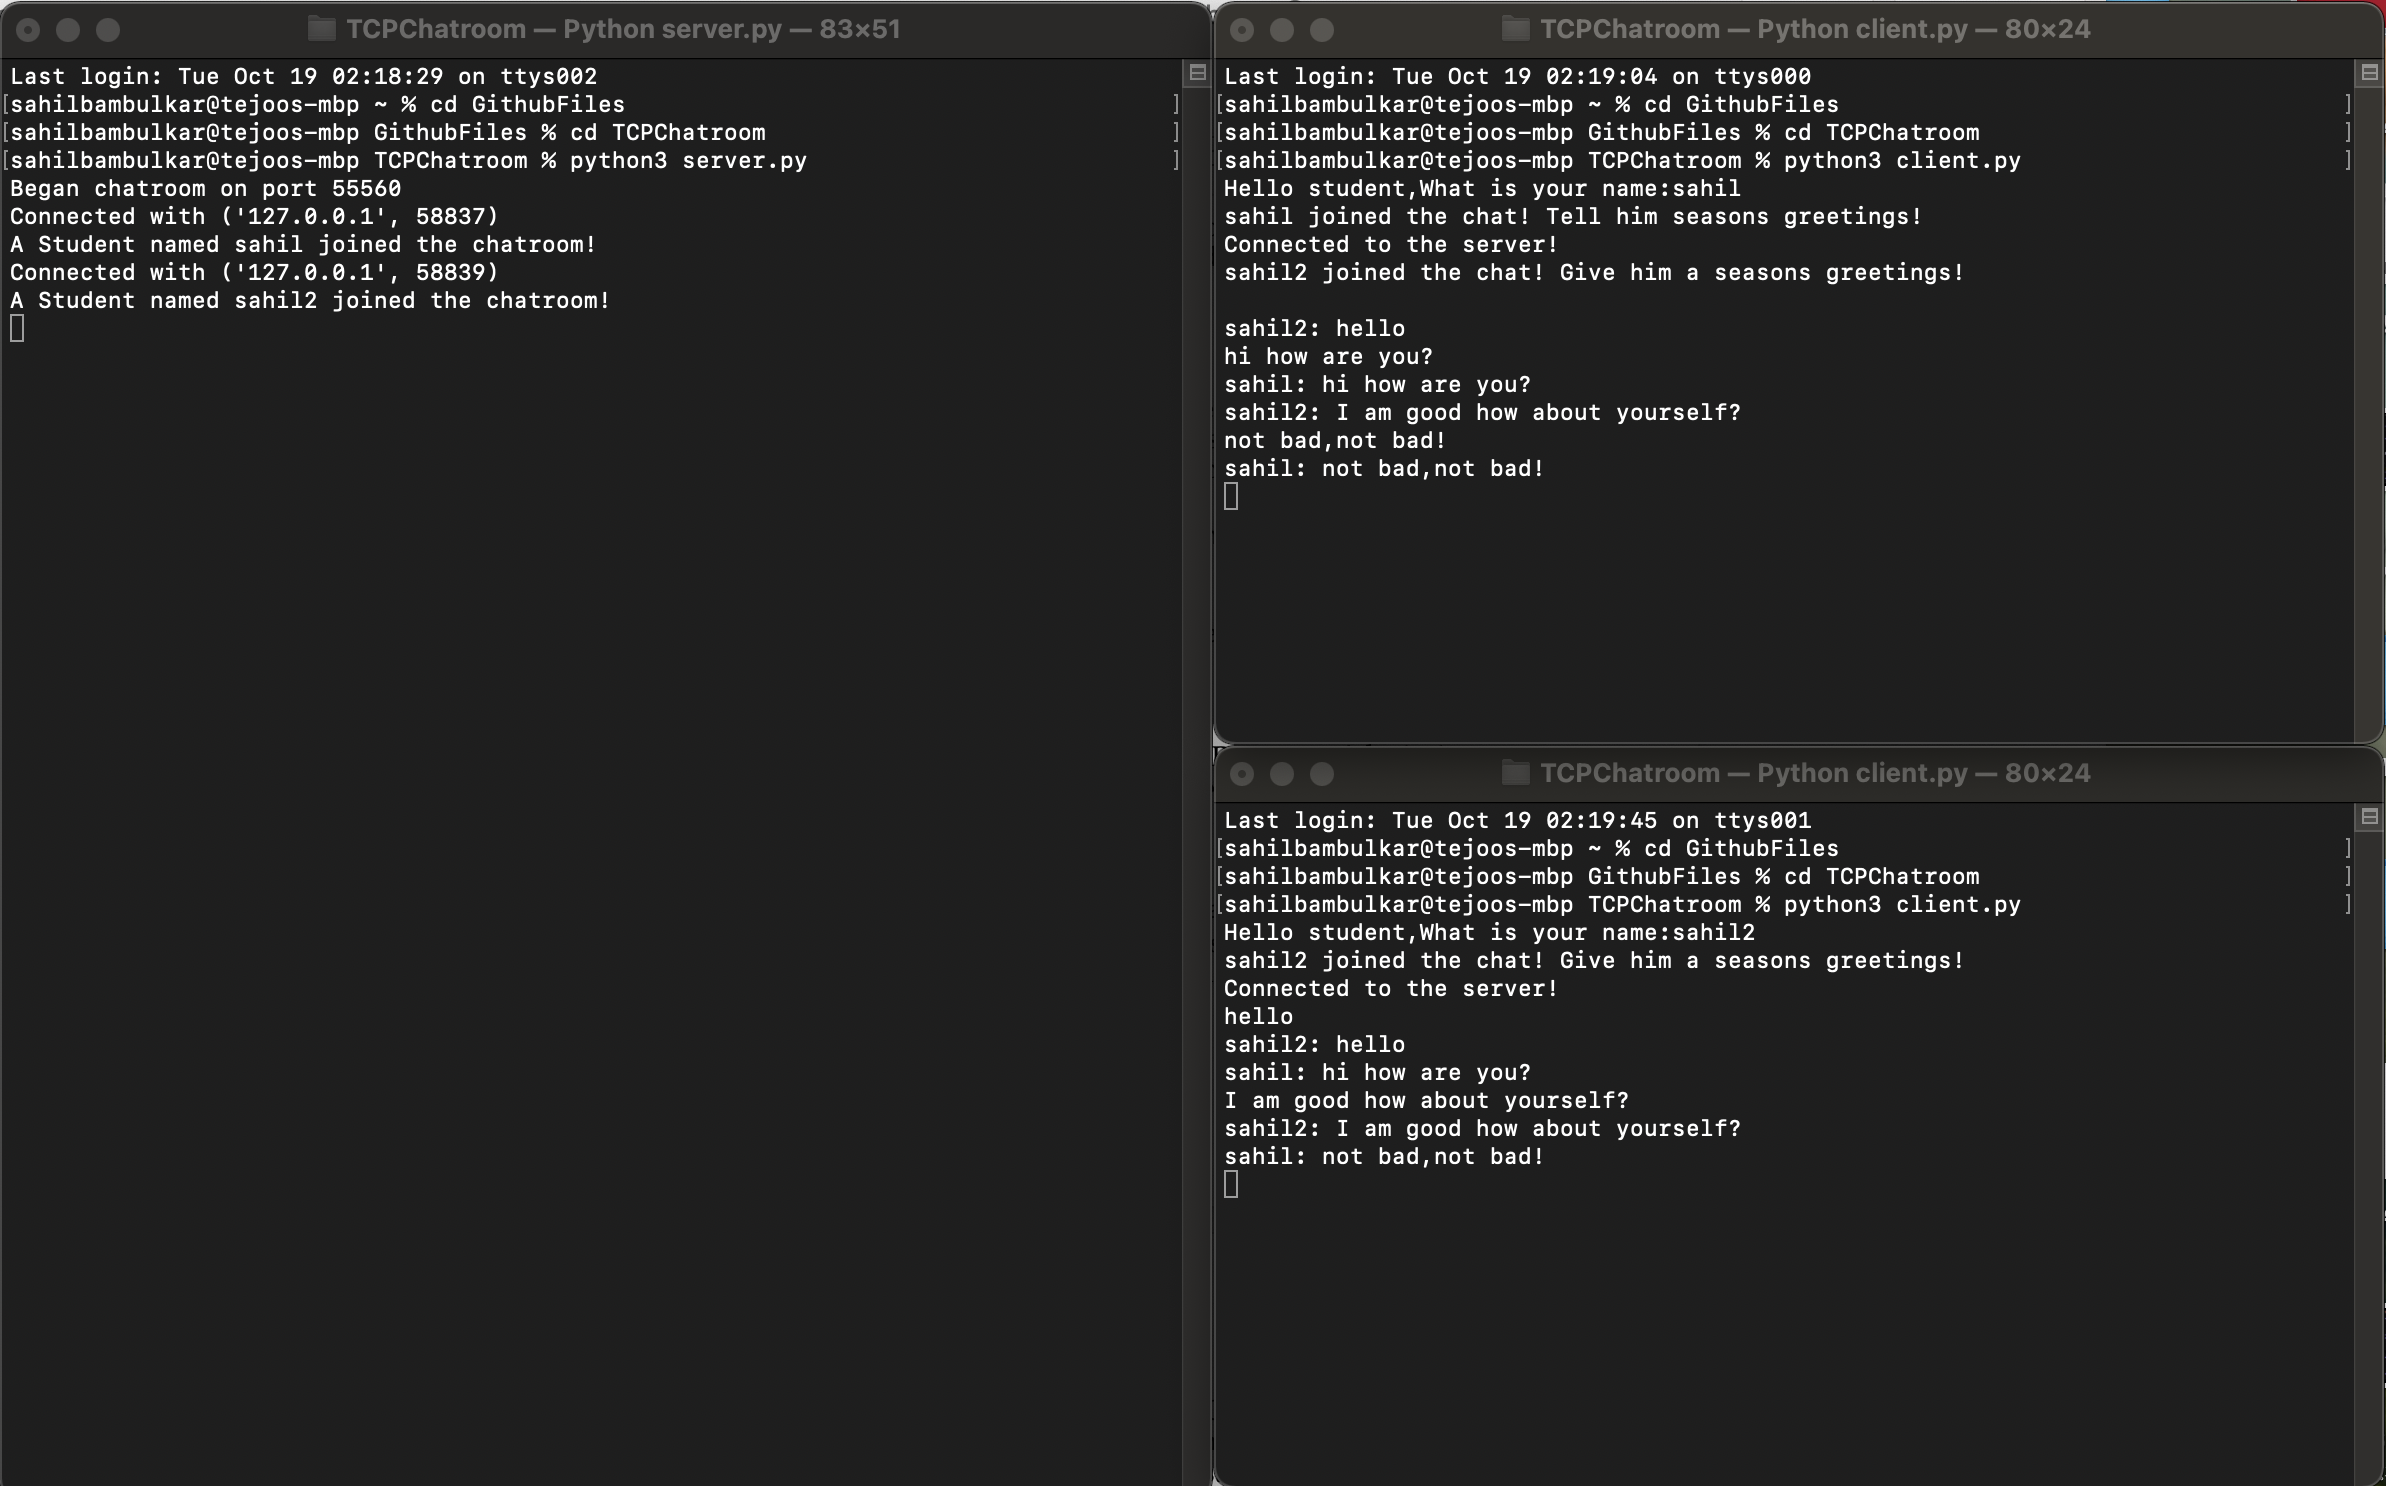Zoom the top client.py window to fullscreen

(x=1322, y=29)
